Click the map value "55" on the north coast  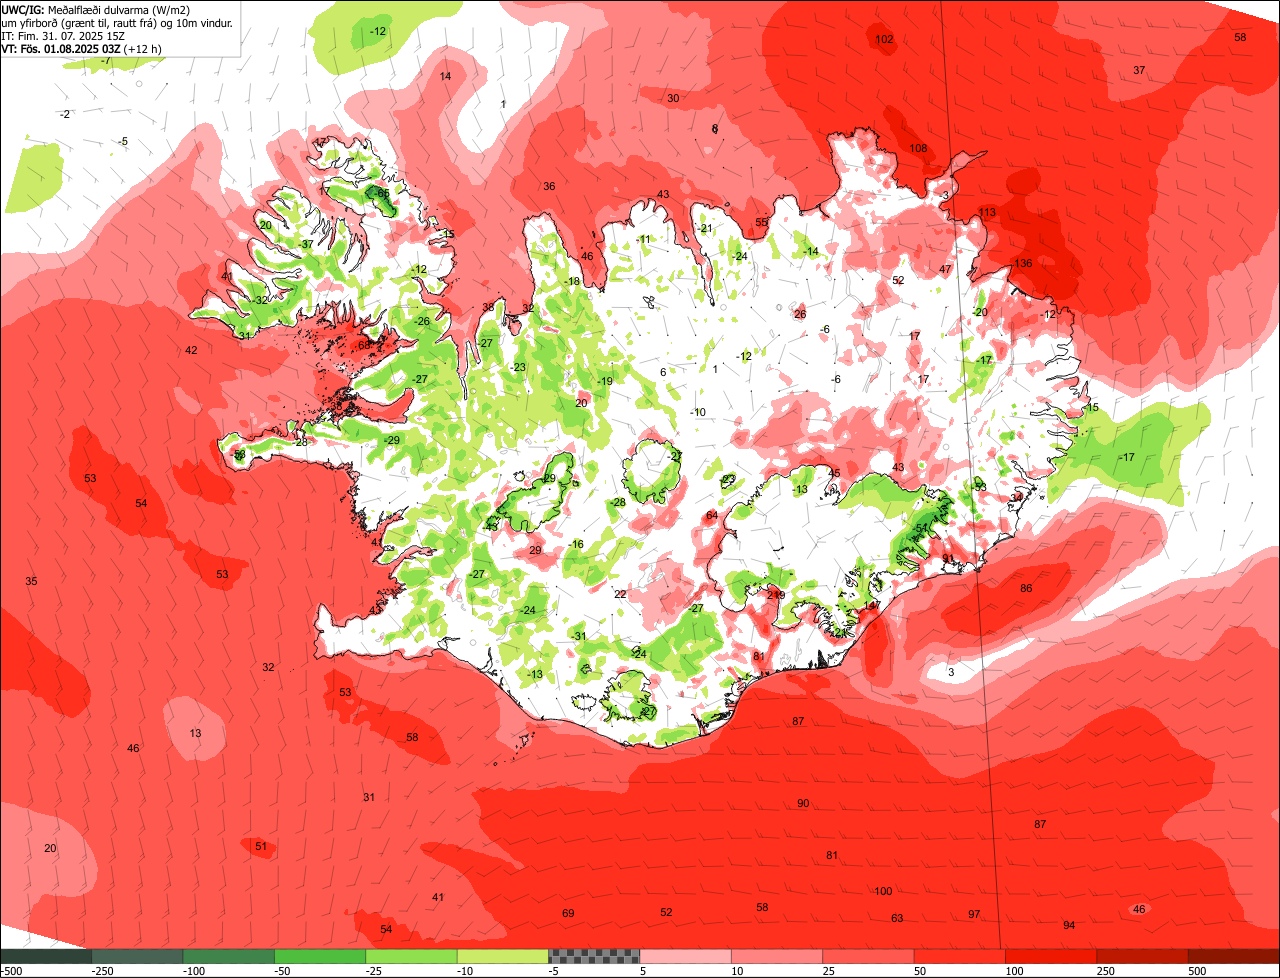click(x=761, y=222)
